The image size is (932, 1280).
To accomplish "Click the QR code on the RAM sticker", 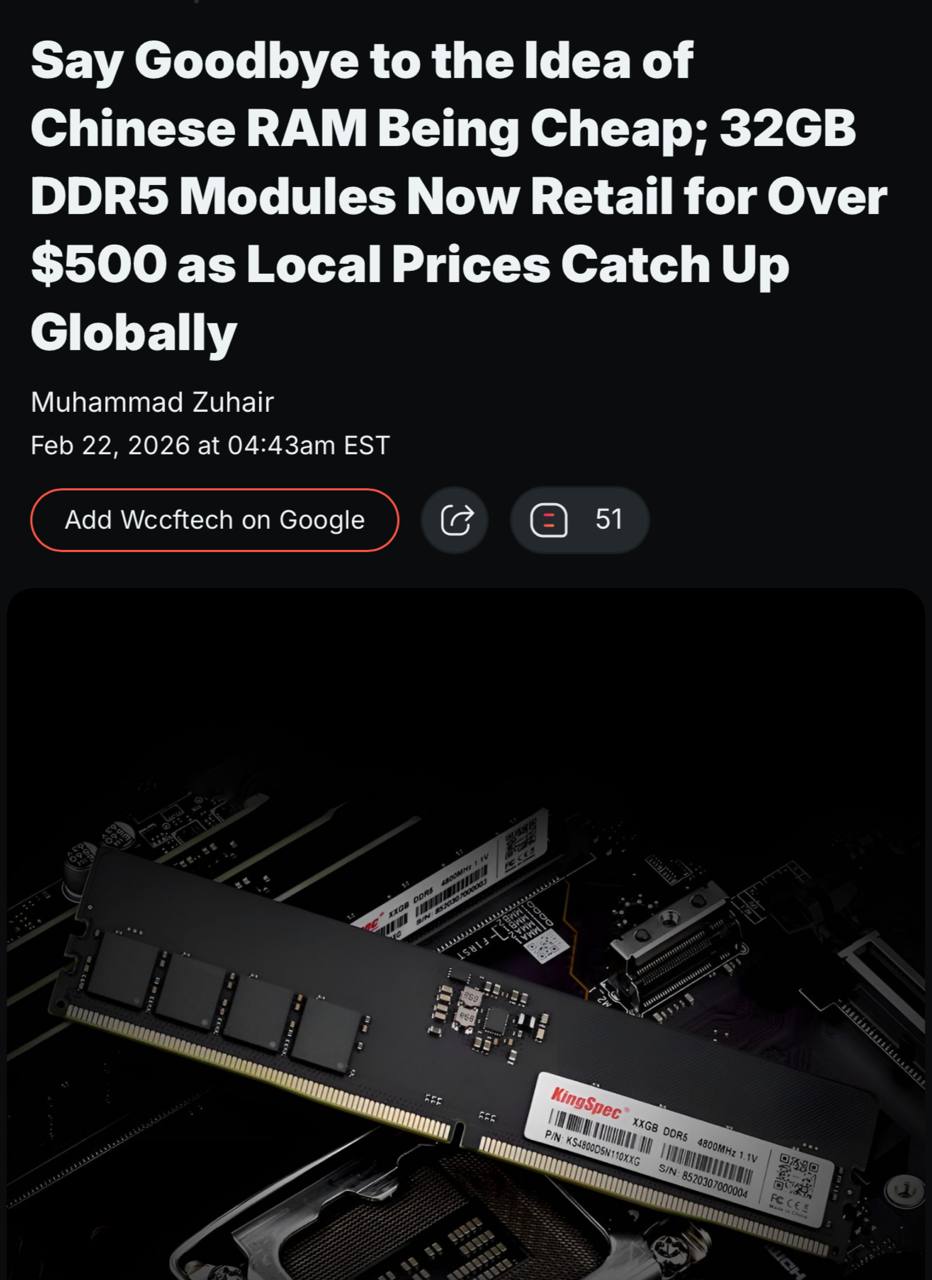I will click(x=797, y=1173).
